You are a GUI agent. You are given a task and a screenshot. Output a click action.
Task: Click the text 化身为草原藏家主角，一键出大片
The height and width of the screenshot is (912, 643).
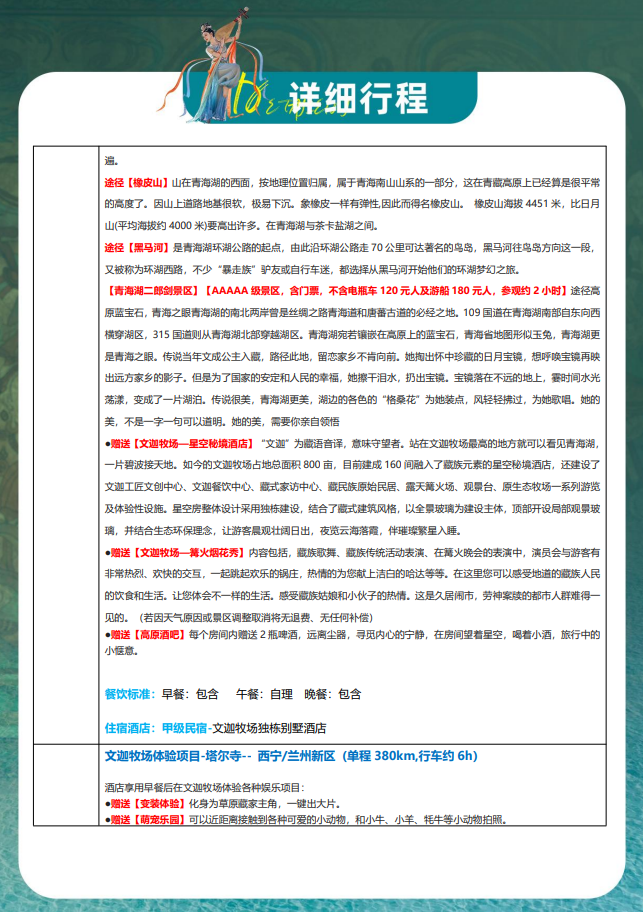[x=262, y=804]
